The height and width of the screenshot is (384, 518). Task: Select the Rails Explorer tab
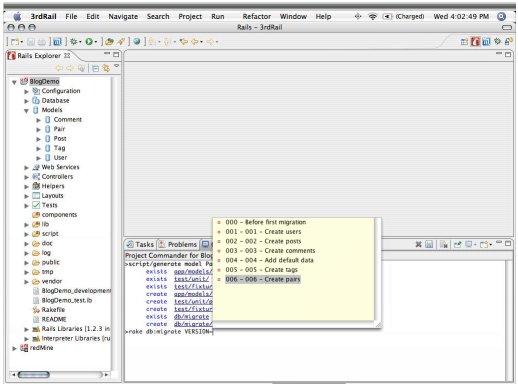point(39,56)
